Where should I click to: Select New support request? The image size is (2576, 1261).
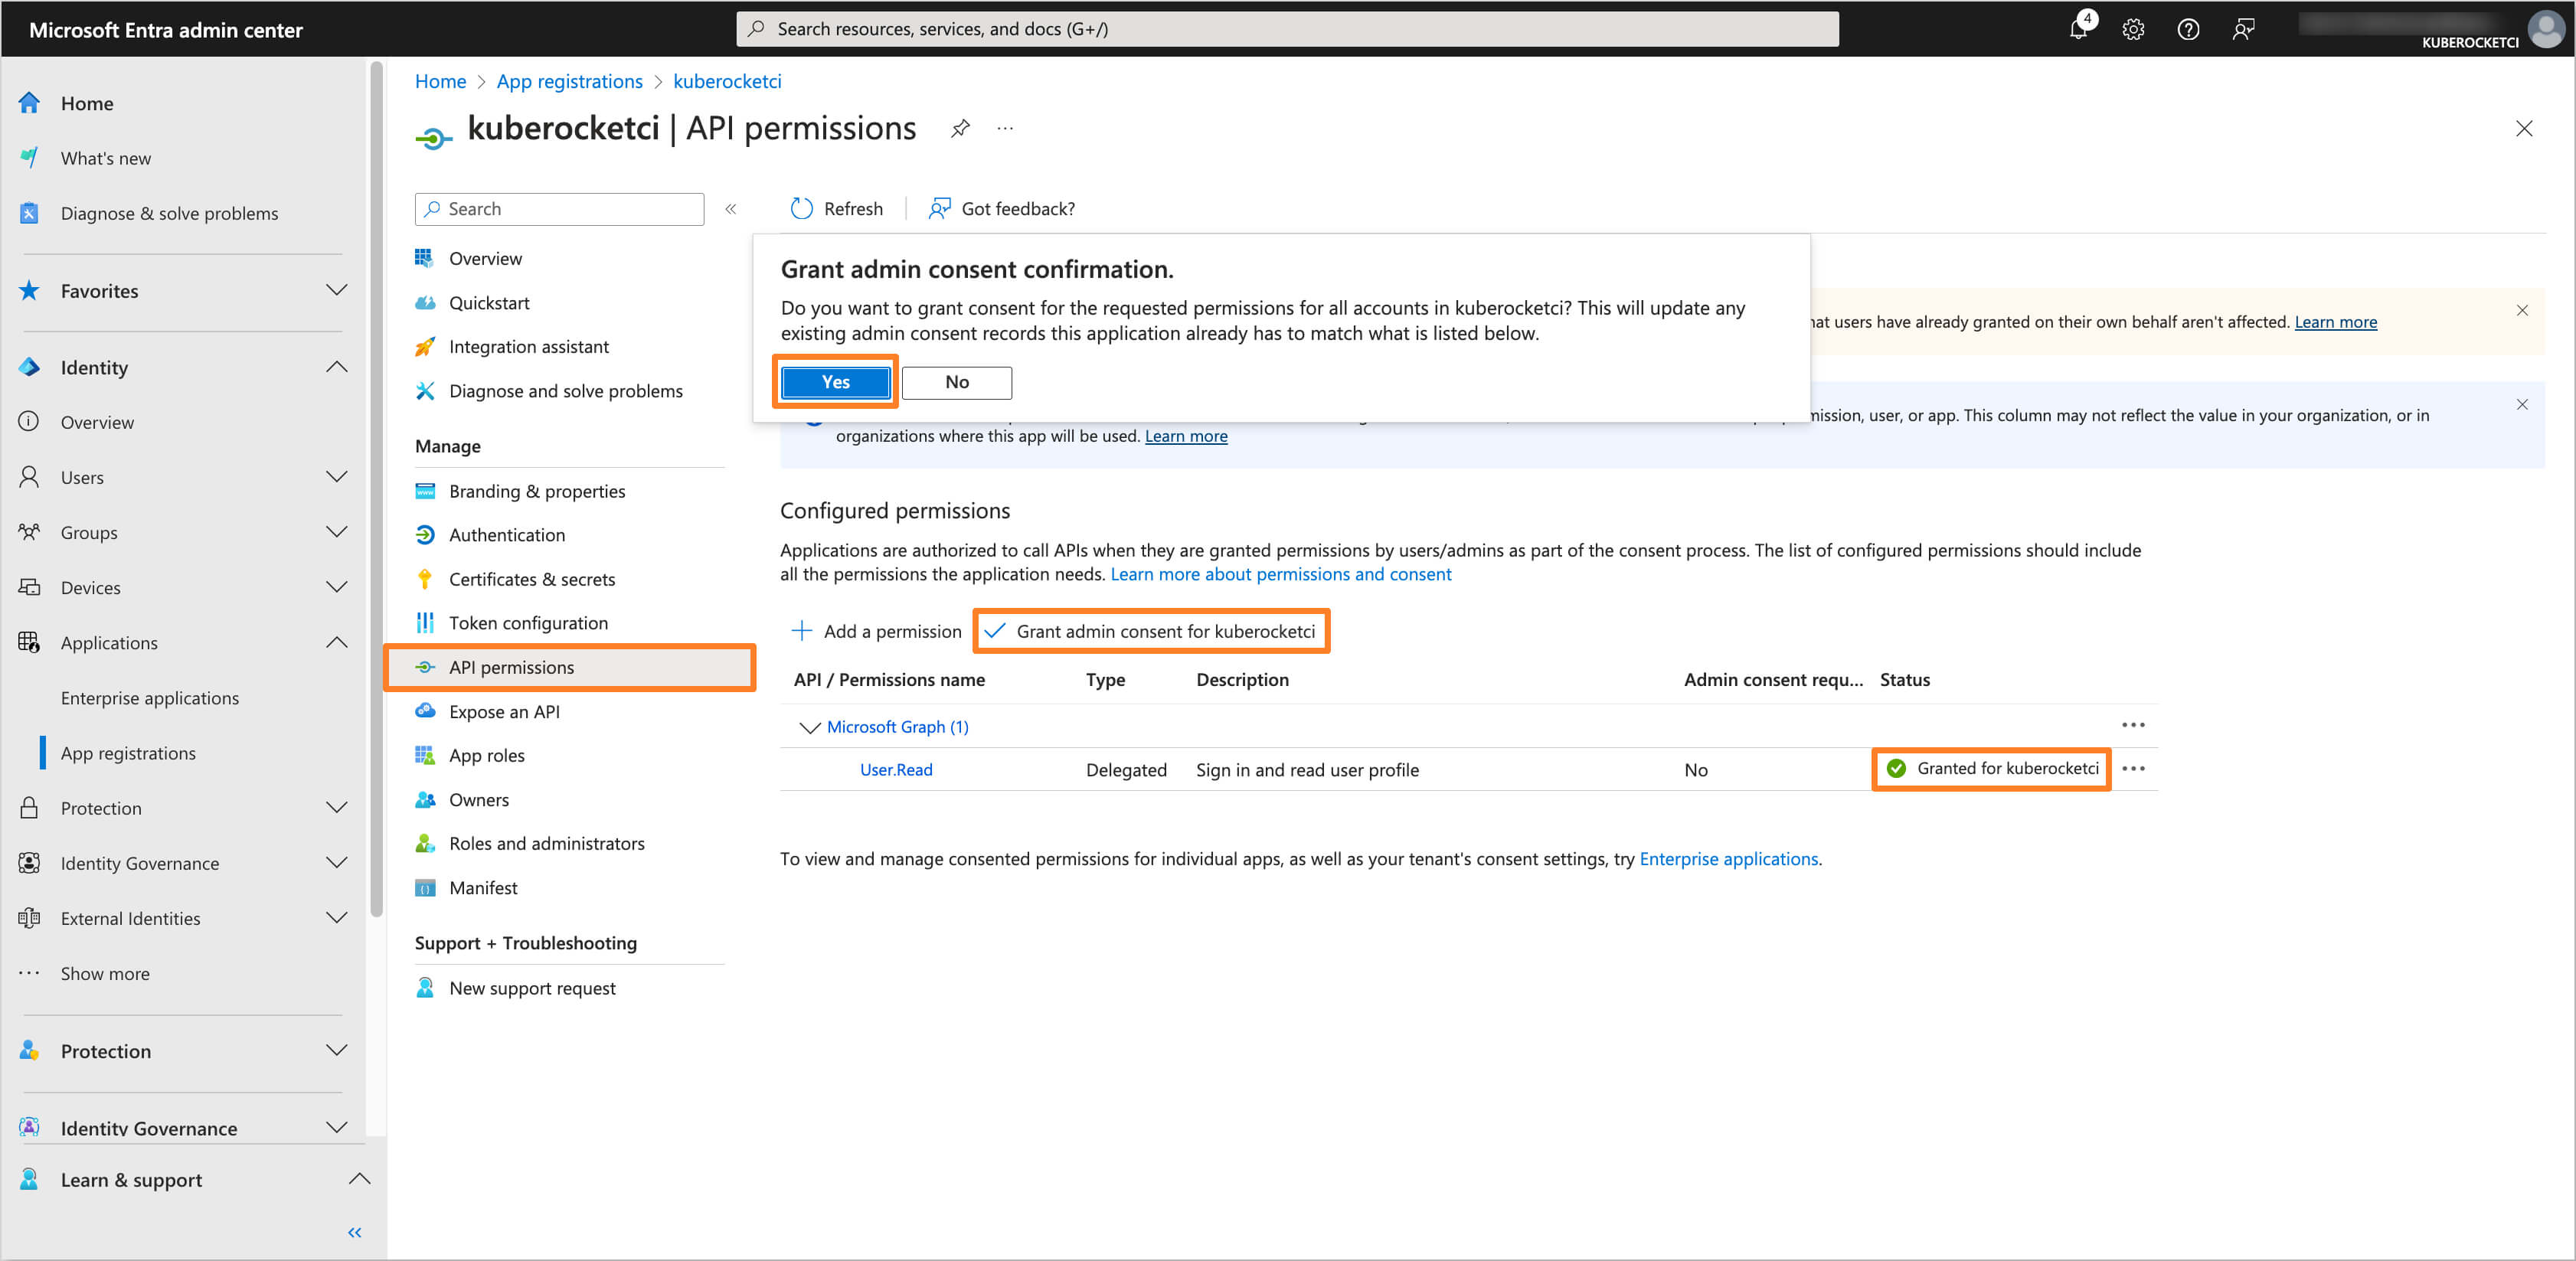tap(531, 987)
